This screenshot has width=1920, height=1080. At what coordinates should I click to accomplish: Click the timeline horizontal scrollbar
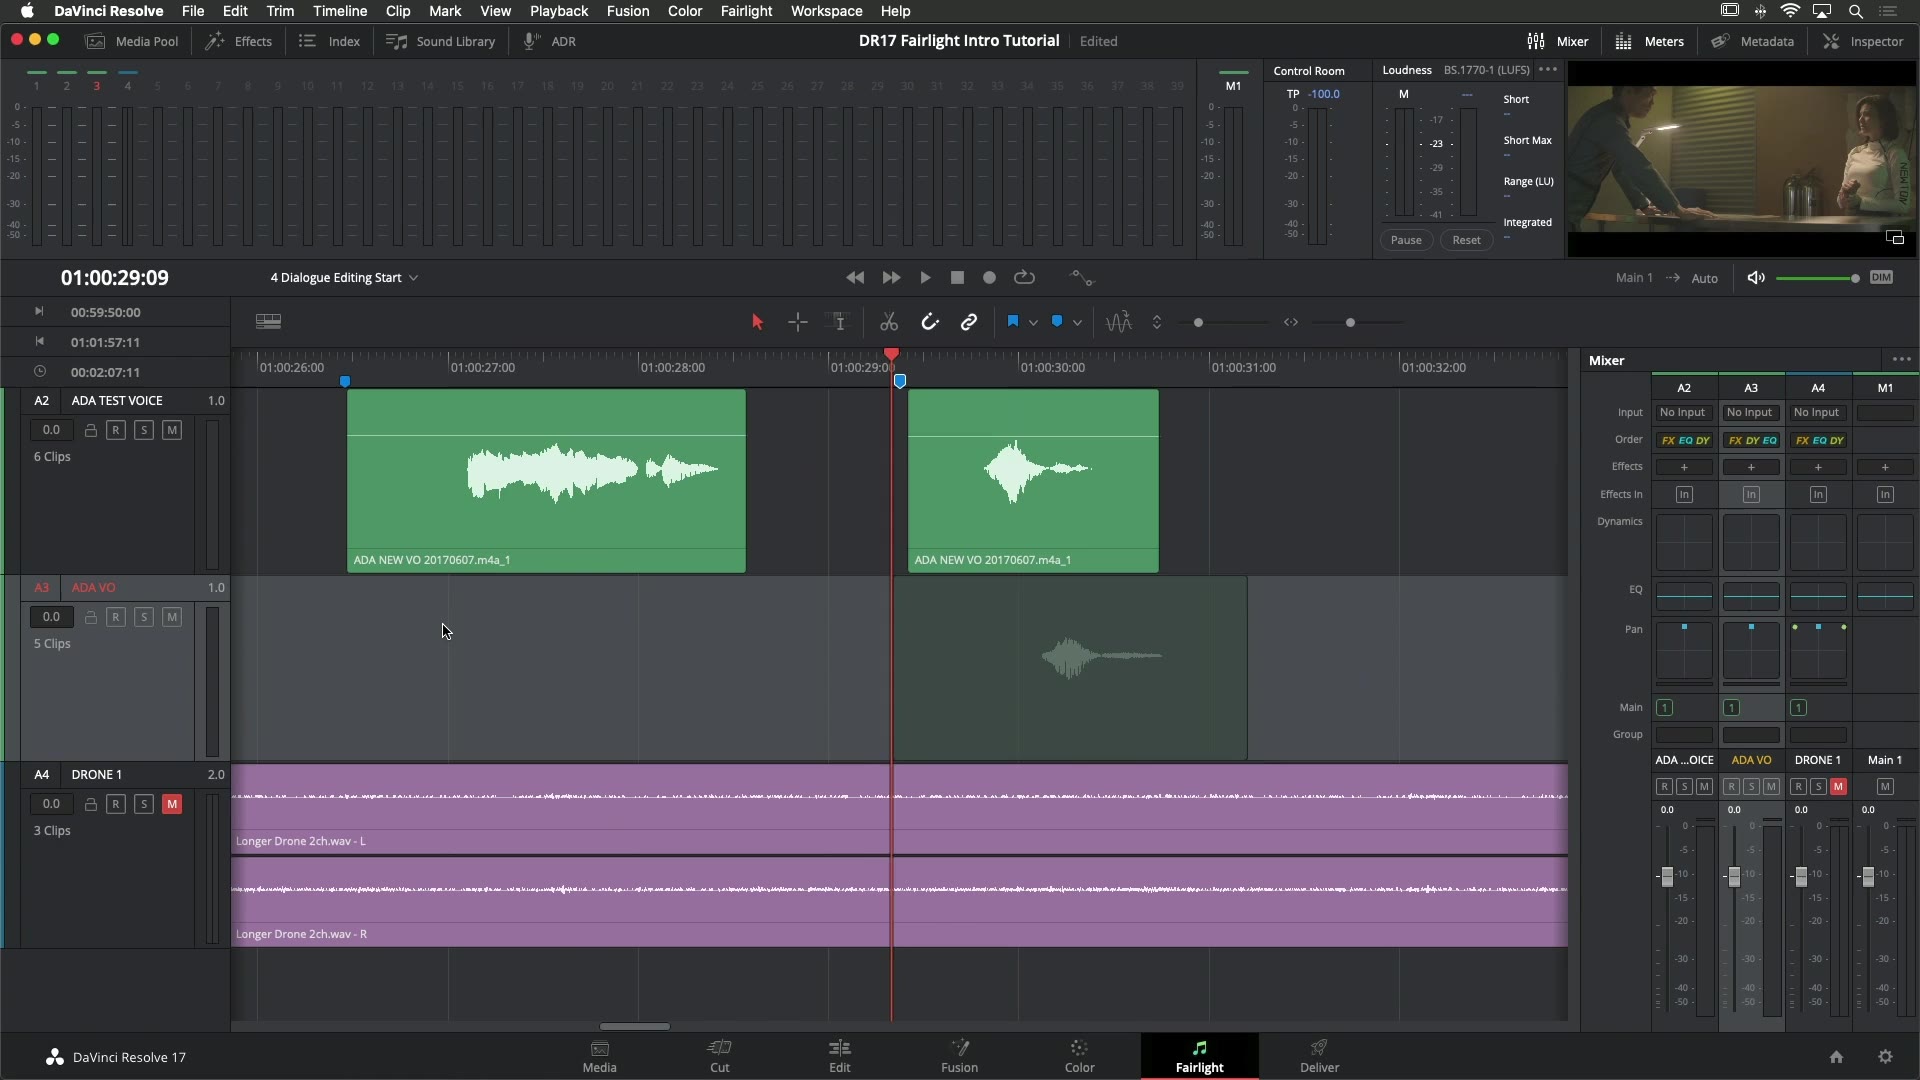[x=635, y=1026]
